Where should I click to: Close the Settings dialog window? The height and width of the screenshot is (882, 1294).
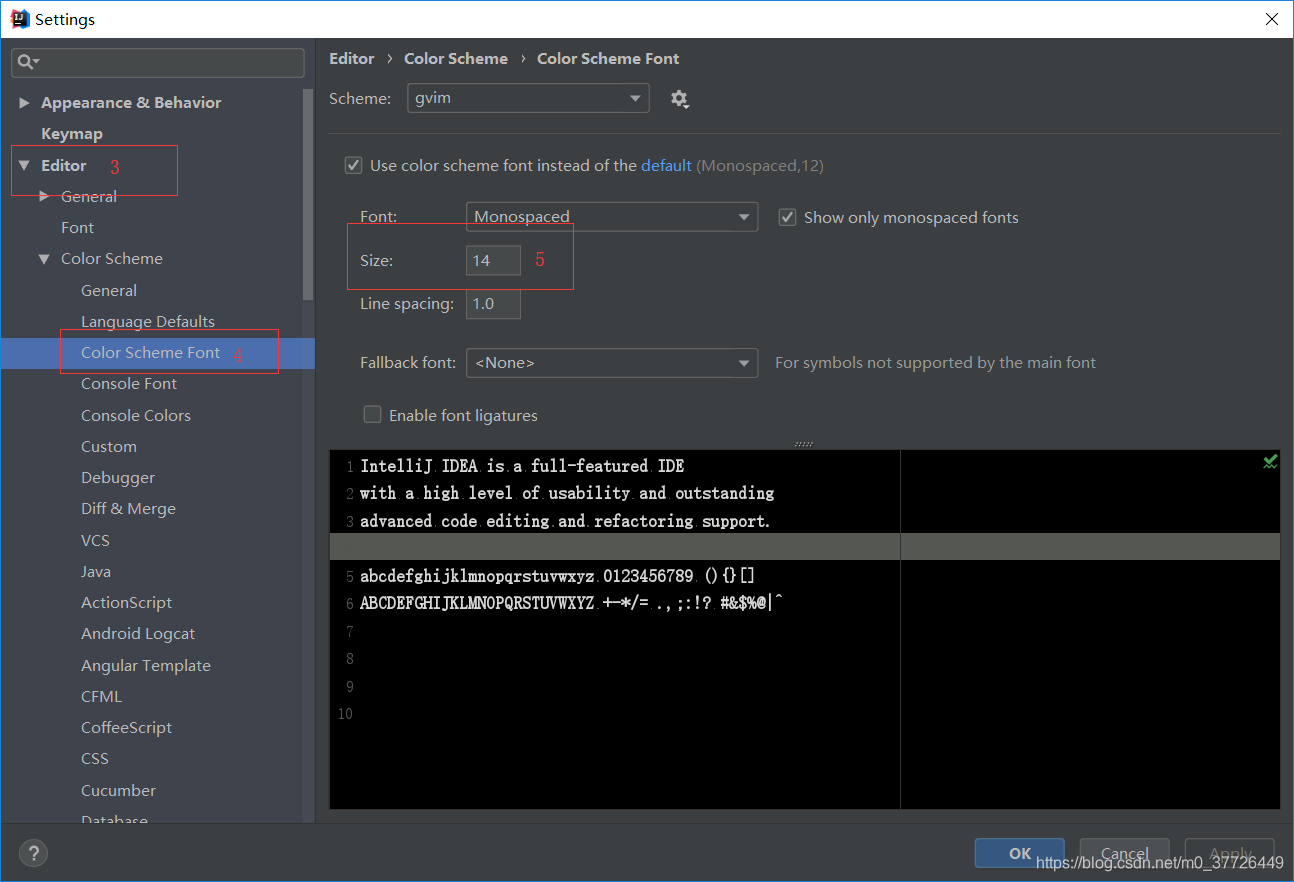click(x=1271, y=19)
